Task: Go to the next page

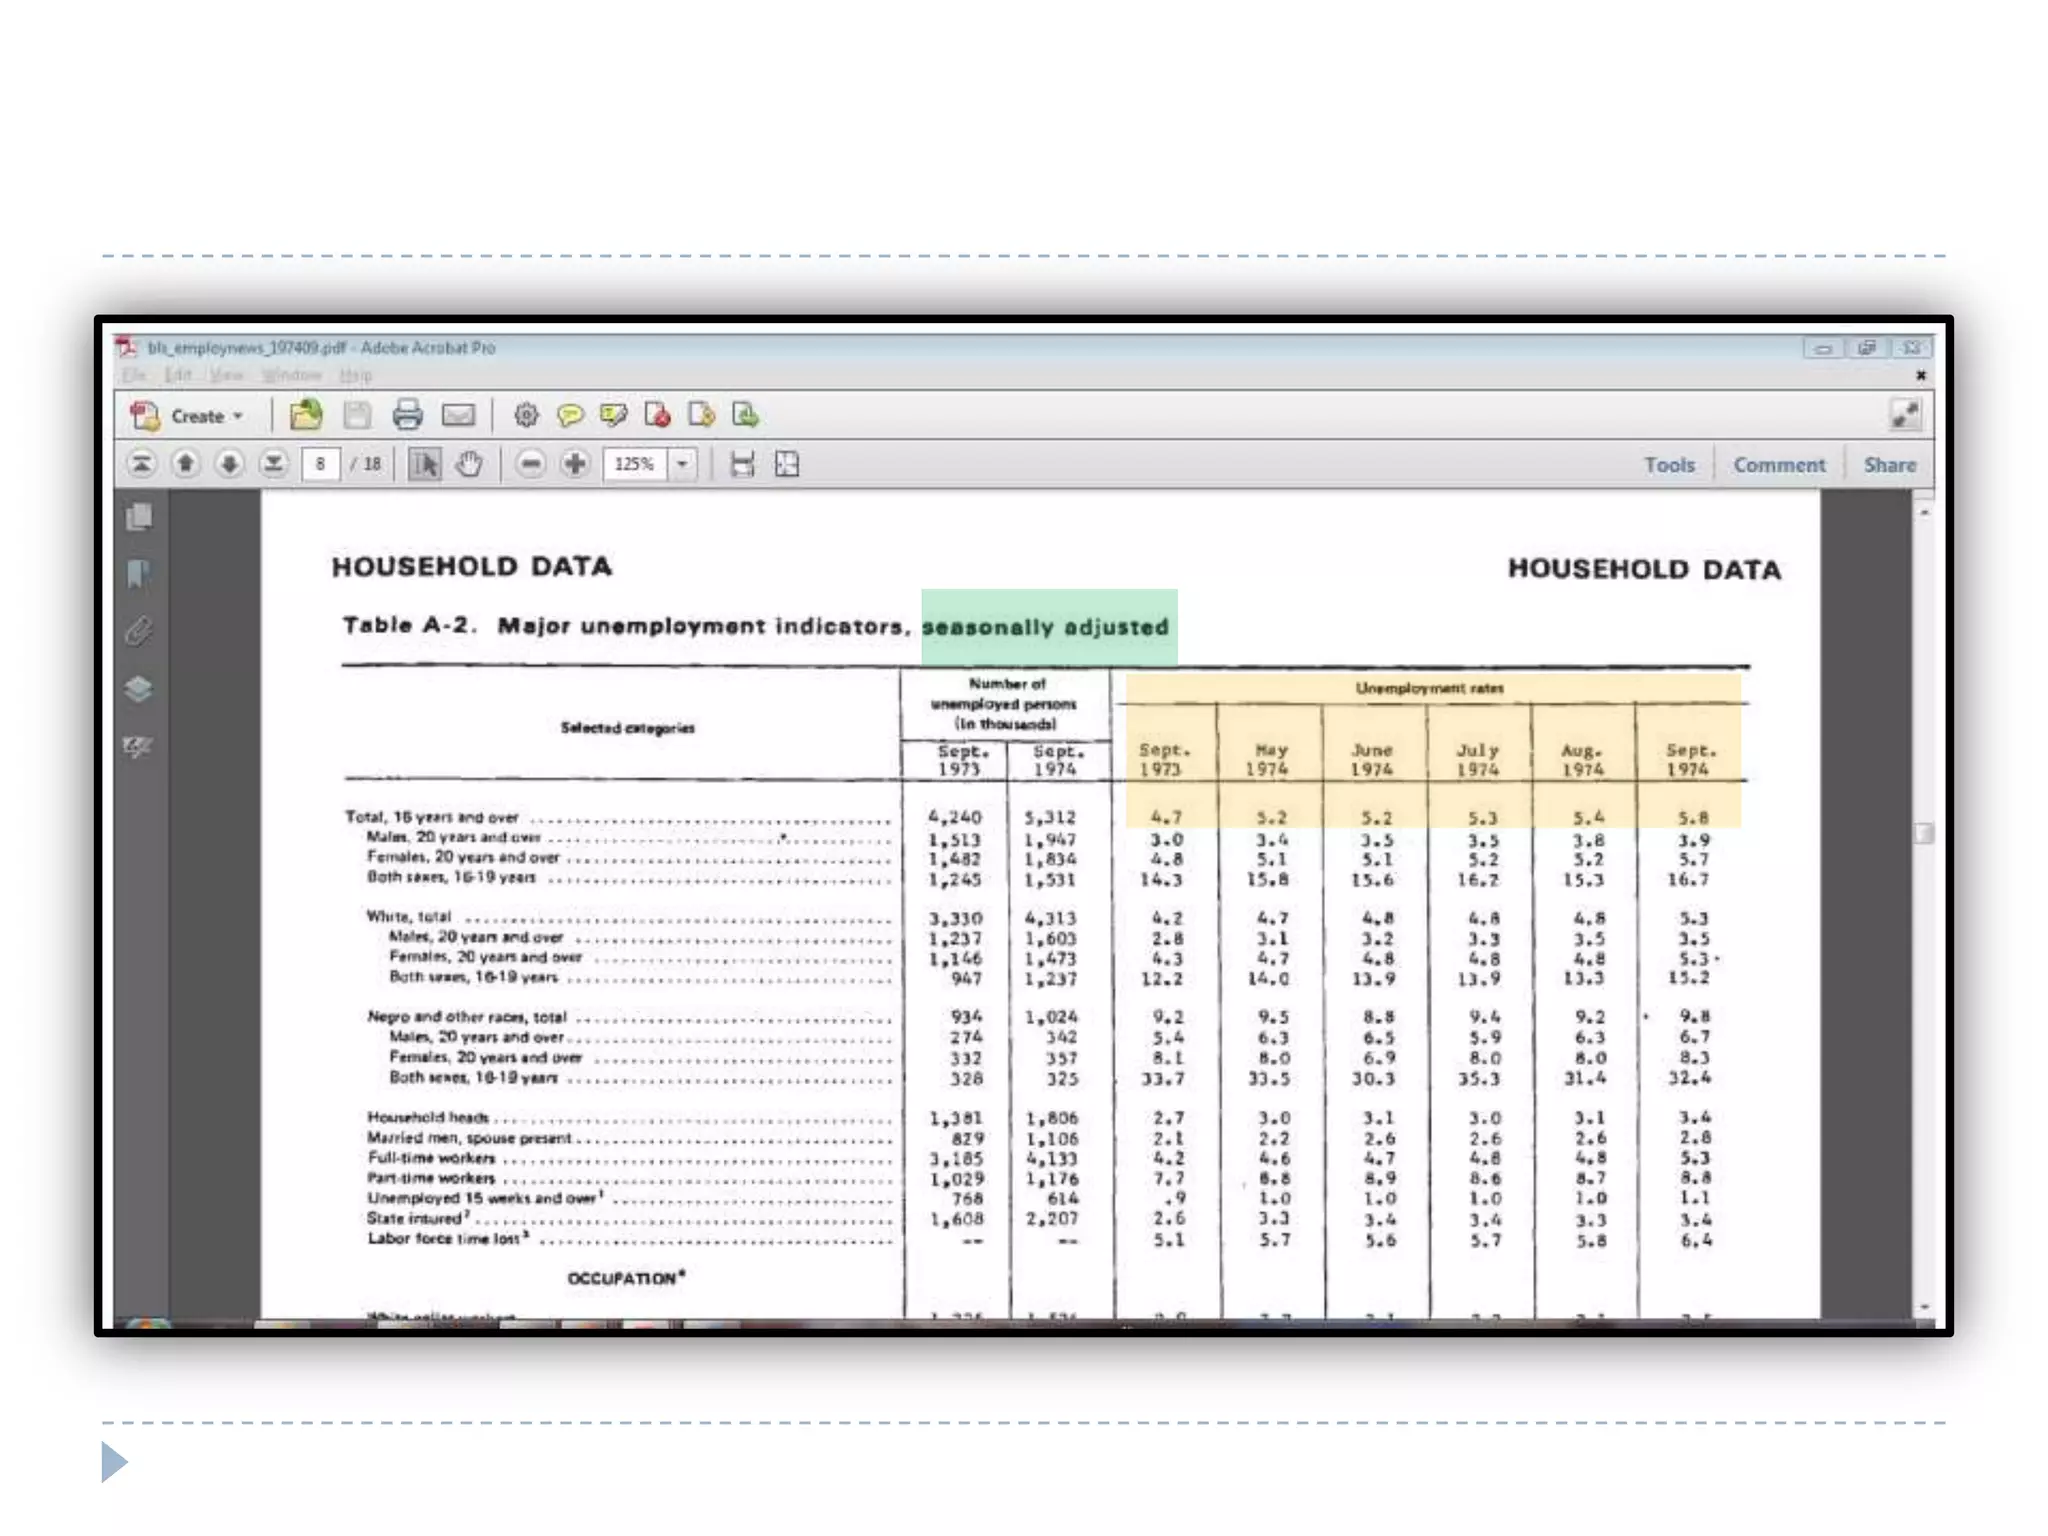Action: tap(229, 464)
